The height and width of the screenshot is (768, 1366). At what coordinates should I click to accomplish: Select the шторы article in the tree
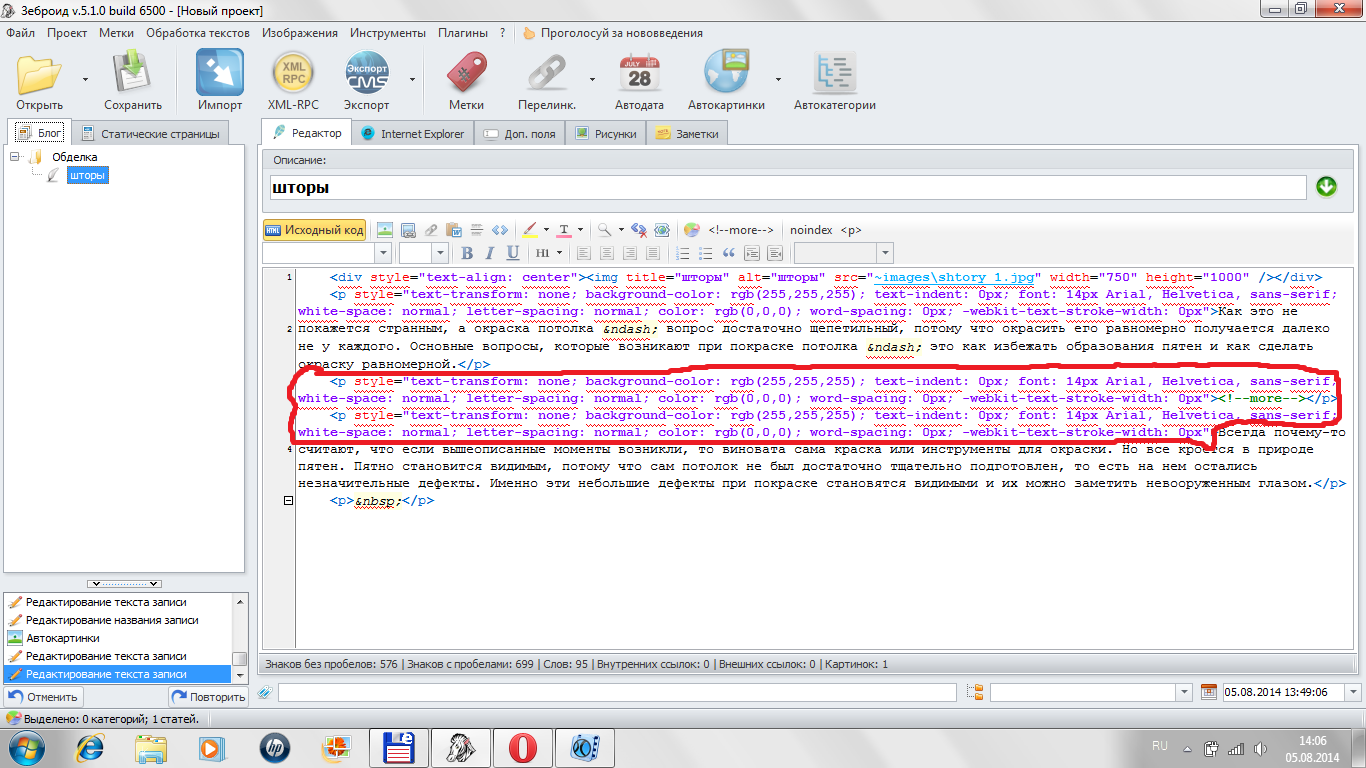click(88, 175)
